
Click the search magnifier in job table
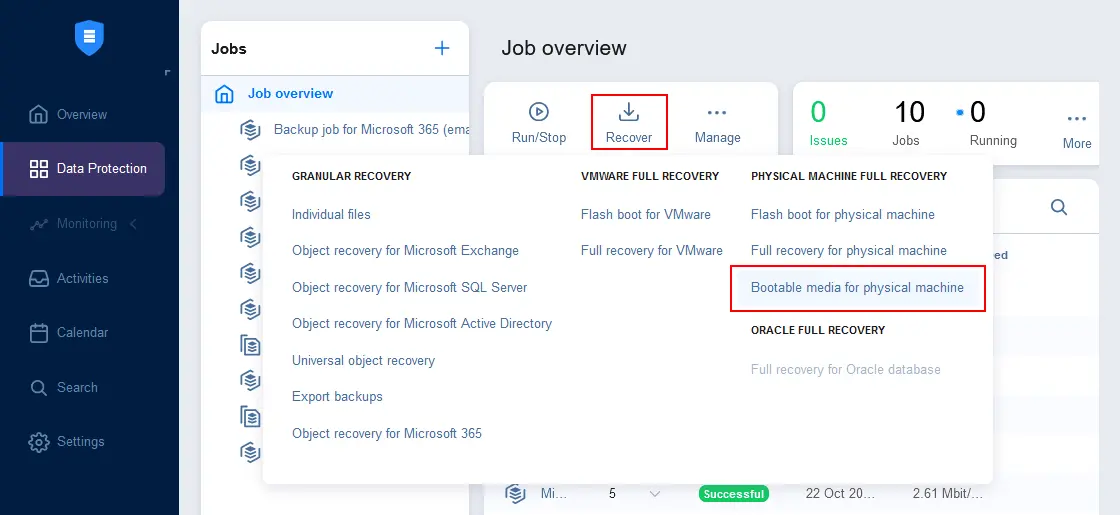click(x=1059, y=207)
